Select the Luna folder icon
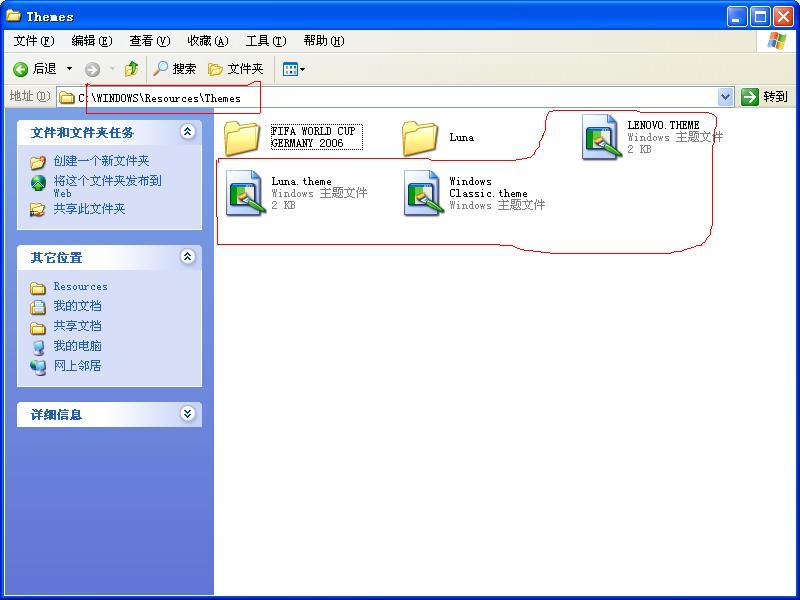Image resolution: width=800 pixels, height=600 pixels. coord(419,138)
